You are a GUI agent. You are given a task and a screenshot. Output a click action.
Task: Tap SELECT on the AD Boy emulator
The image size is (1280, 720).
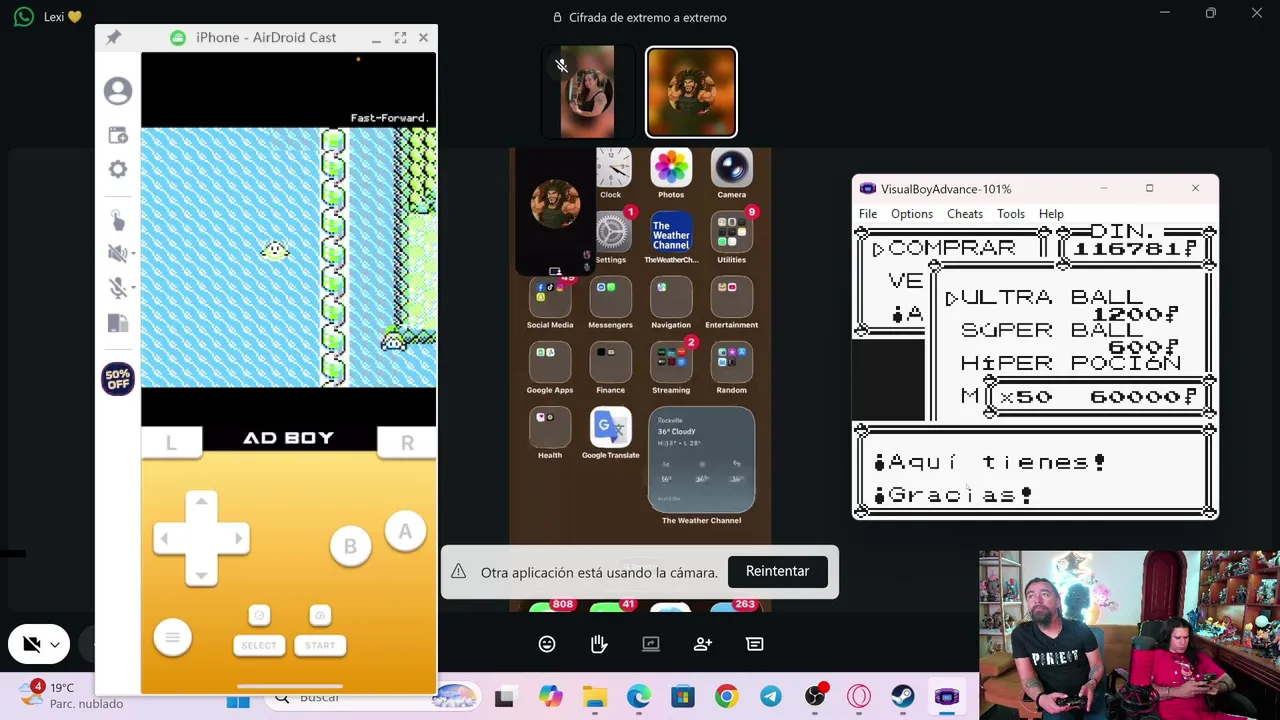pyautogui.click(x=259, y=645)
